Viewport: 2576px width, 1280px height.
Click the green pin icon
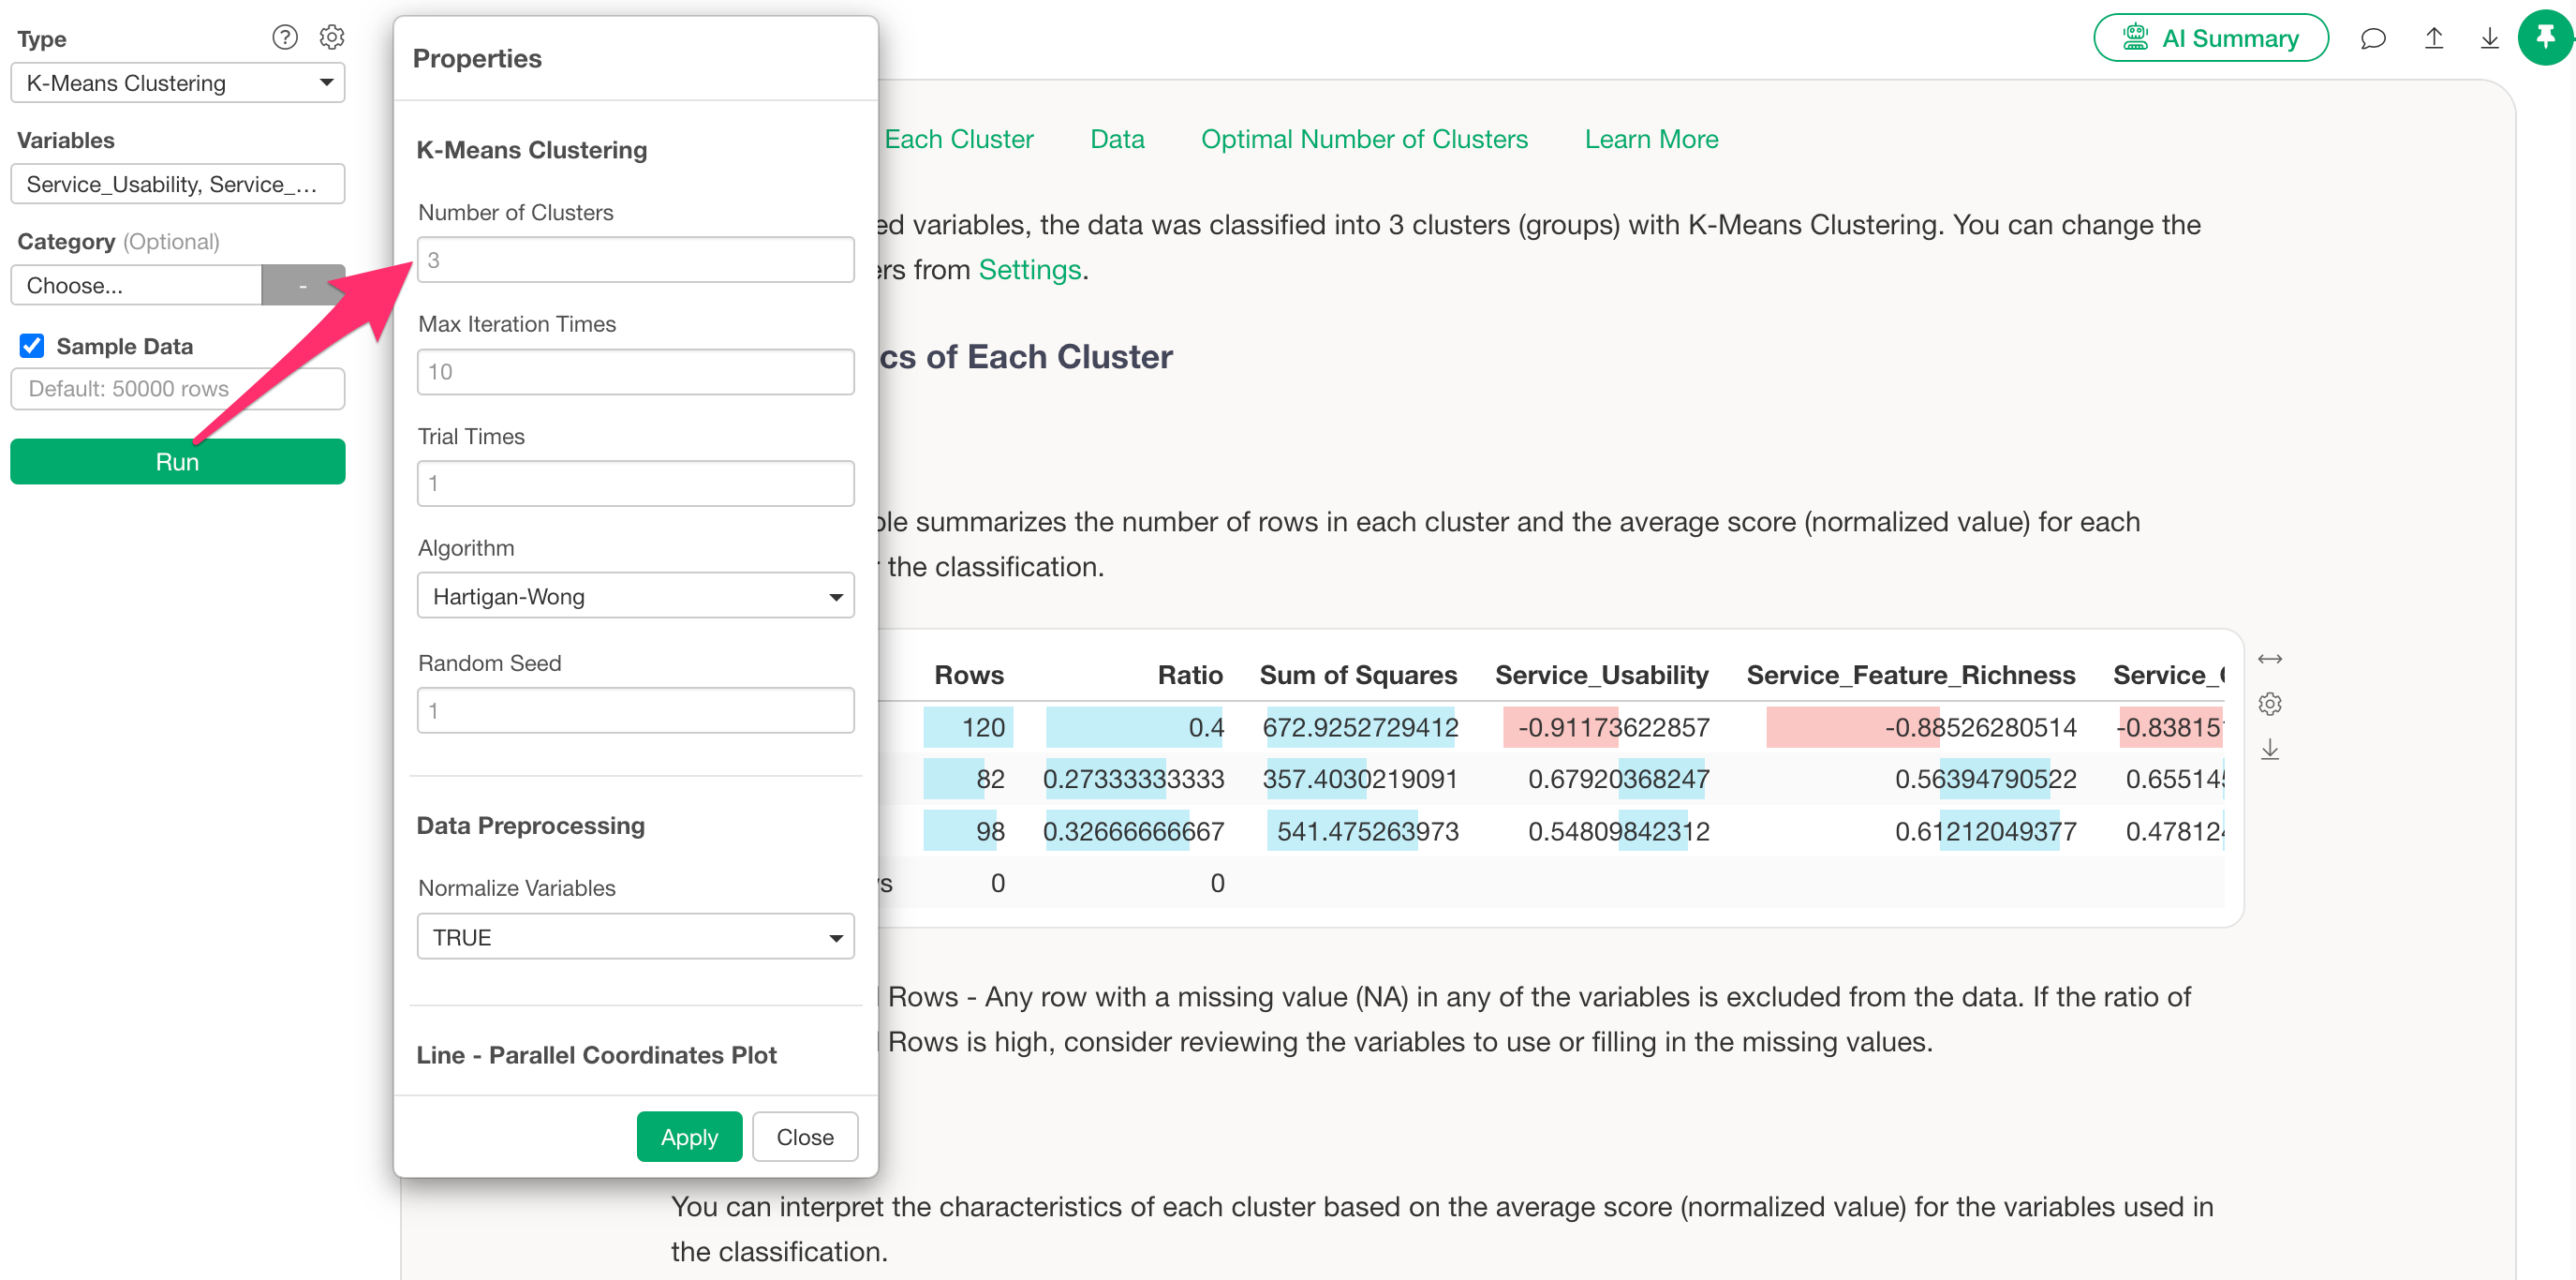2545,38
